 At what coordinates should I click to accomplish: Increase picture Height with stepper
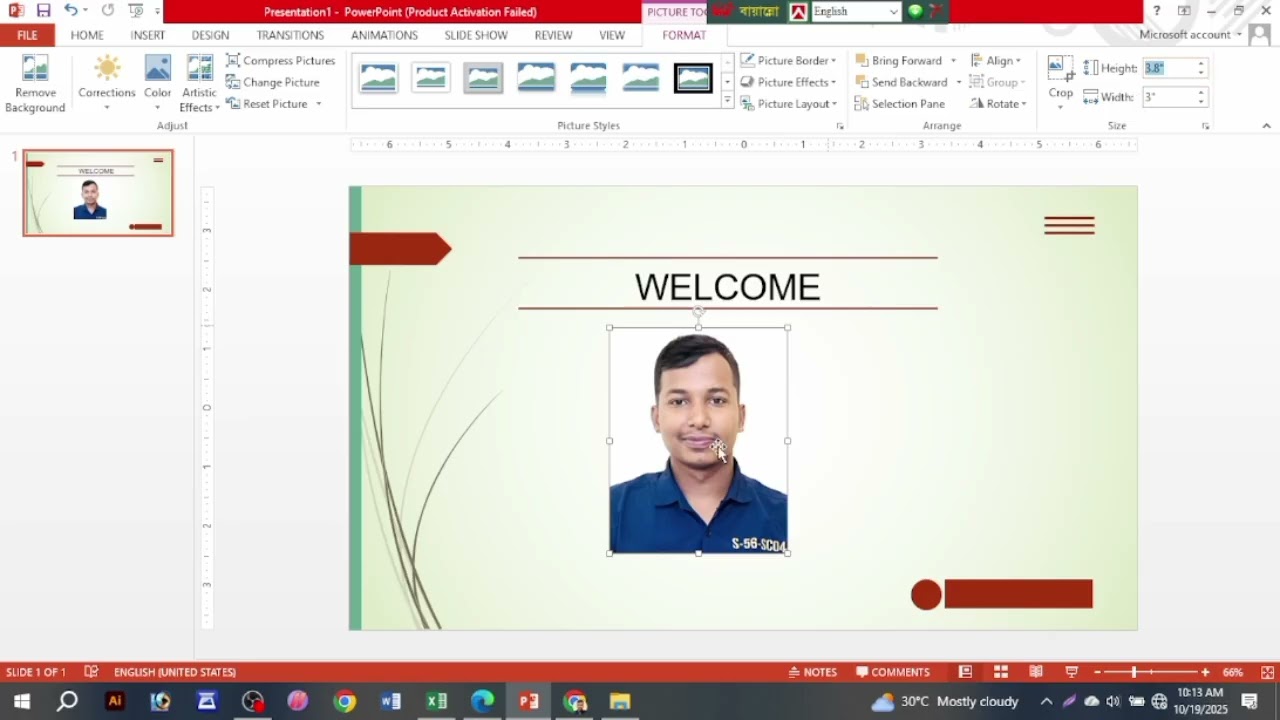1201,64
